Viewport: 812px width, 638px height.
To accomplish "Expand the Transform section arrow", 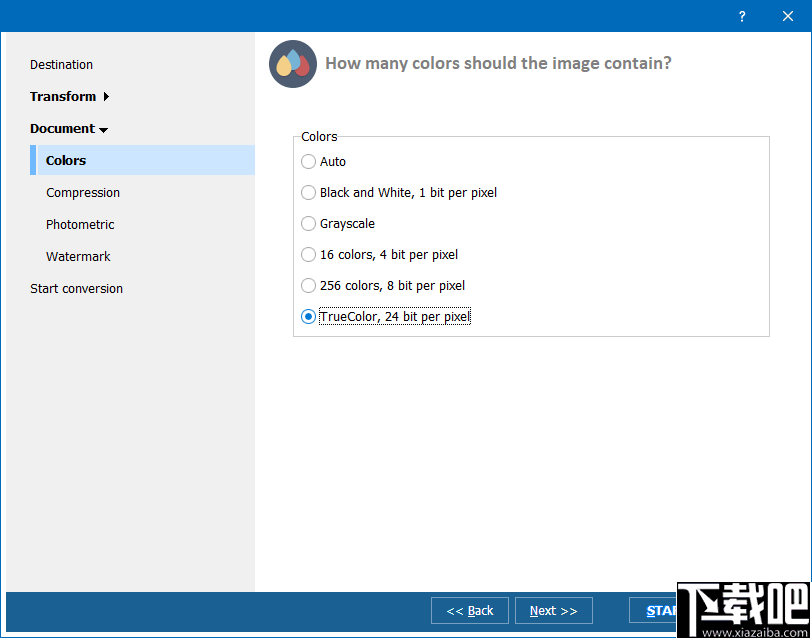I will 106,96.
